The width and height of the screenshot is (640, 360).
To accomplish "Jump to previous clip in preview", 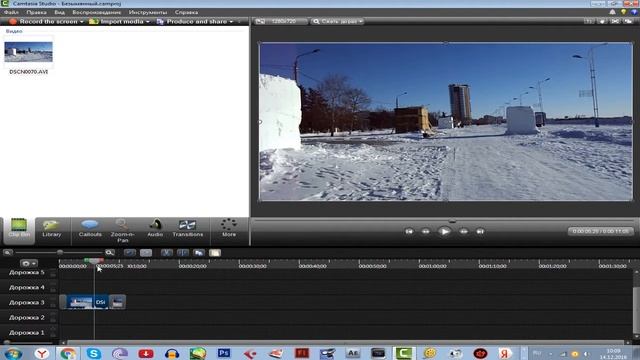I will pos(409,231).
